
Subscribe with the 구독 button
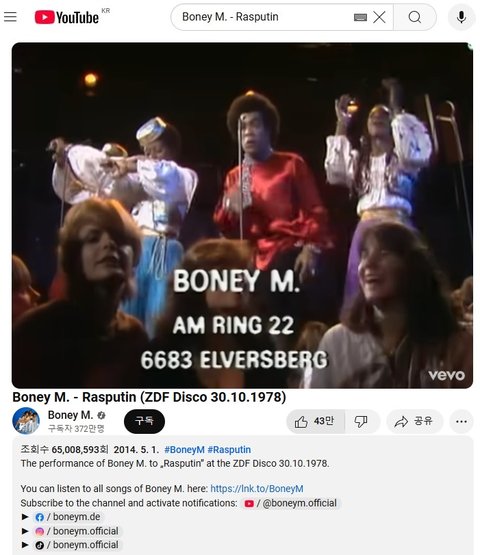144,421
